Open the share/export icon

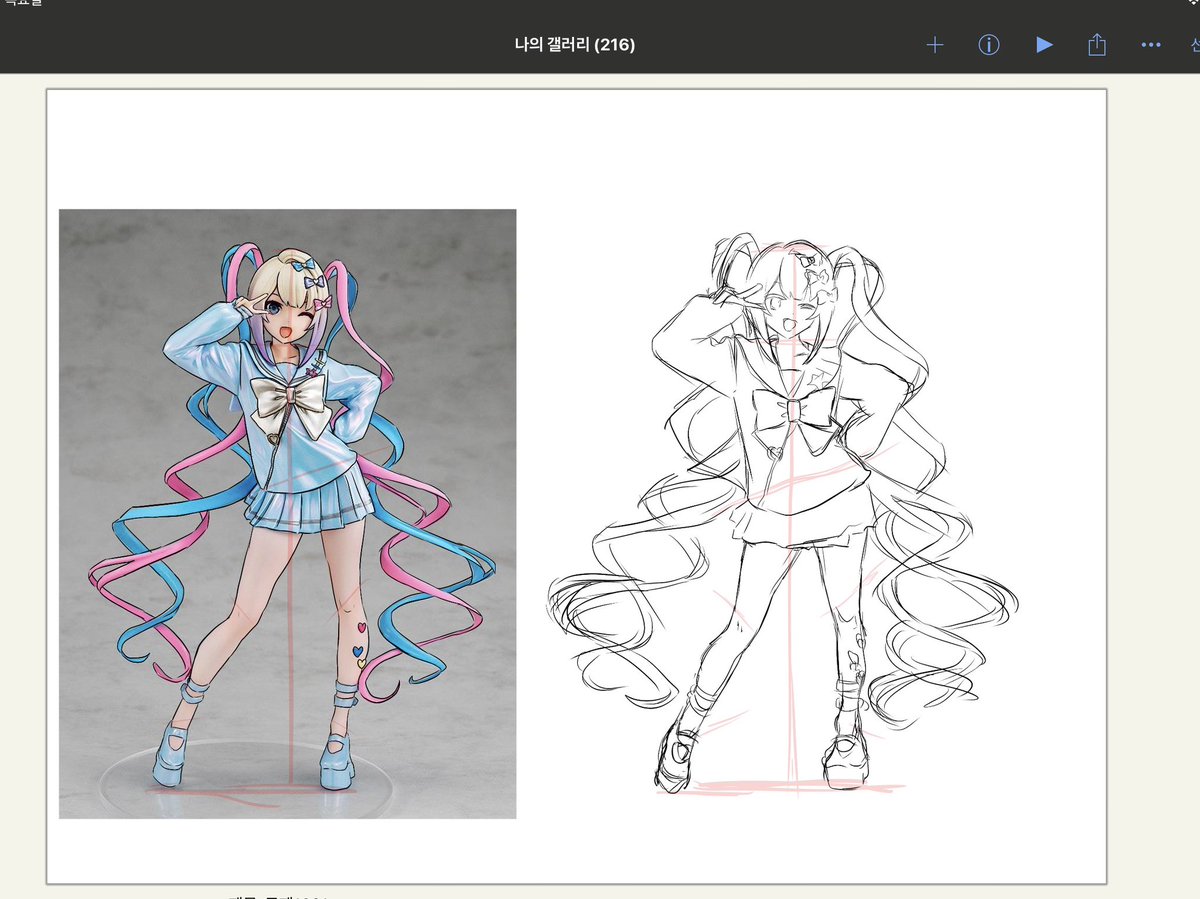point(1097,44)
